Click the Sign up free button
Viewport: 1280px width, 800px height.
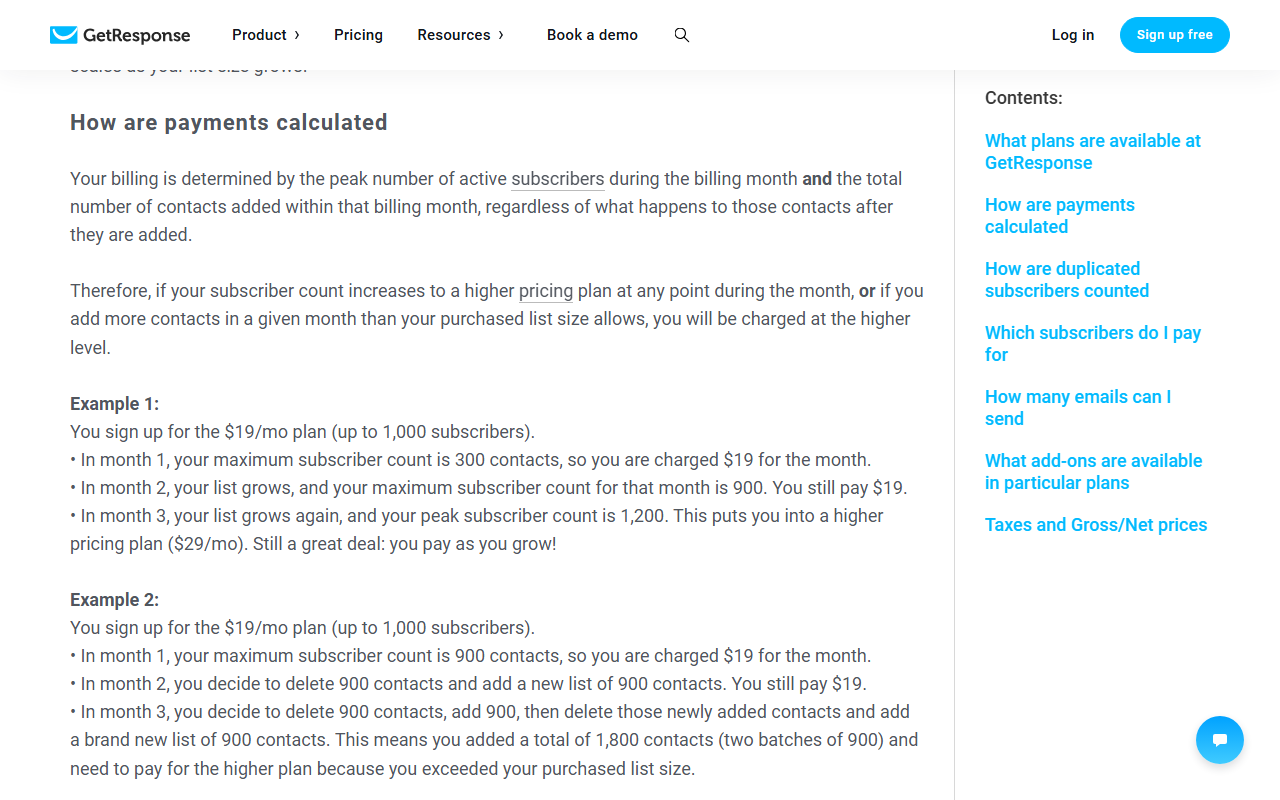1175,35
